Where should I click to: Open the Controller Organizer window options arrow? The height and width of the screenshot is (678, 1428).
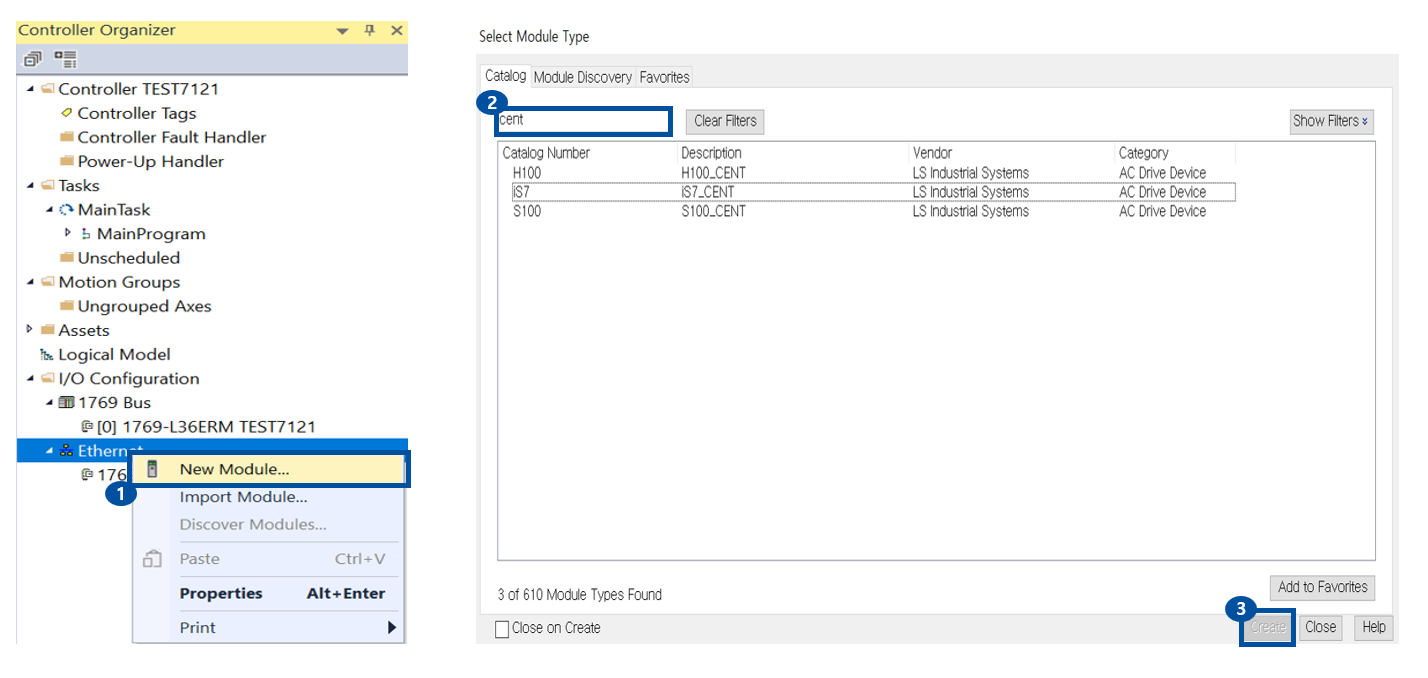pos(343,31)
